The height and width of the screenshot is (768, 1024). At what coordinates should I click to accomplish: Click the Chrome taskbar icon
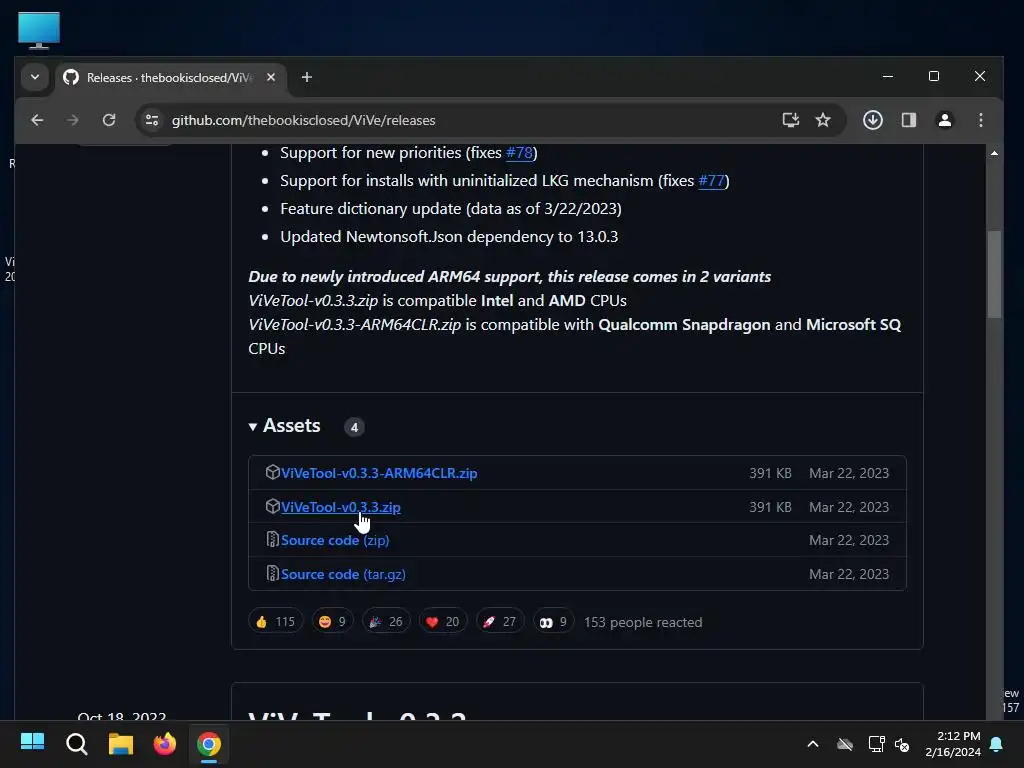click(x=209, y=743)
